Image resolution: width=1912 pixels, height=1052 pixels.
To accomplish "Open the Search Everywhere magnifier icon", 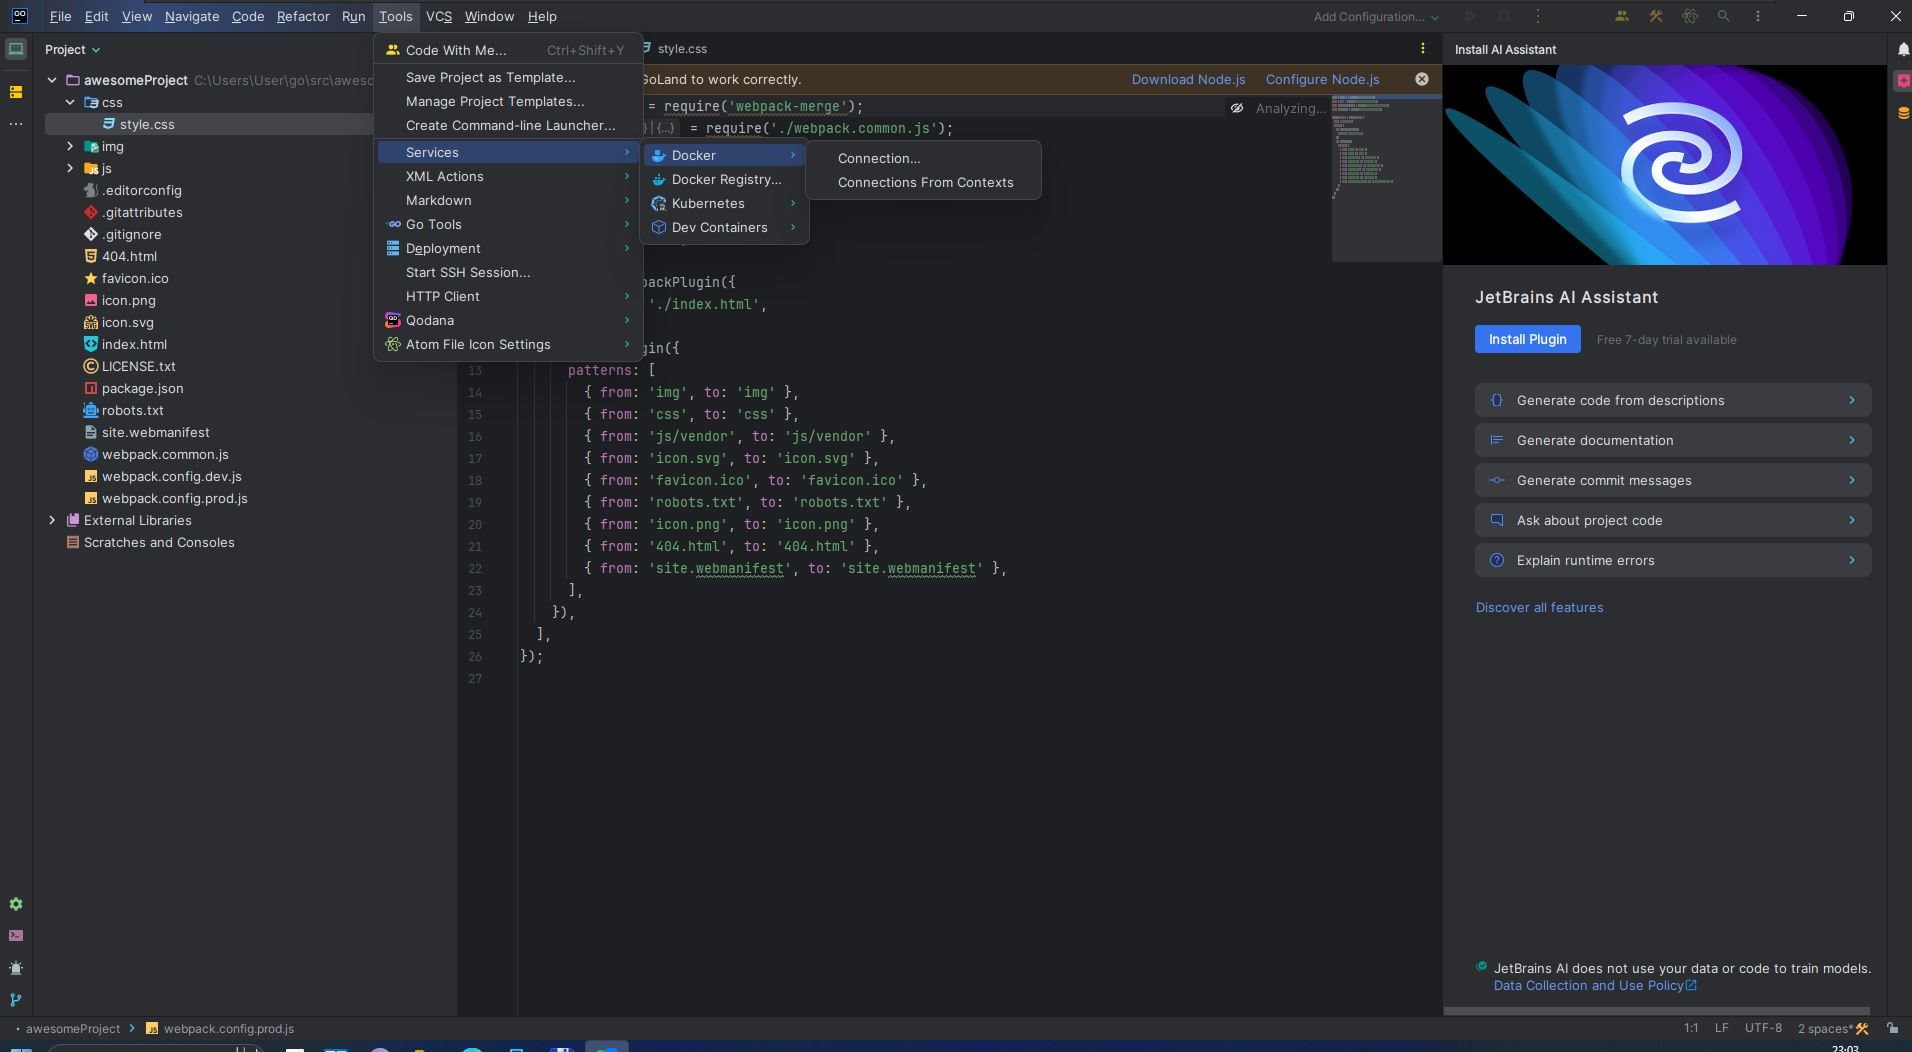I will pos(1723,16).
